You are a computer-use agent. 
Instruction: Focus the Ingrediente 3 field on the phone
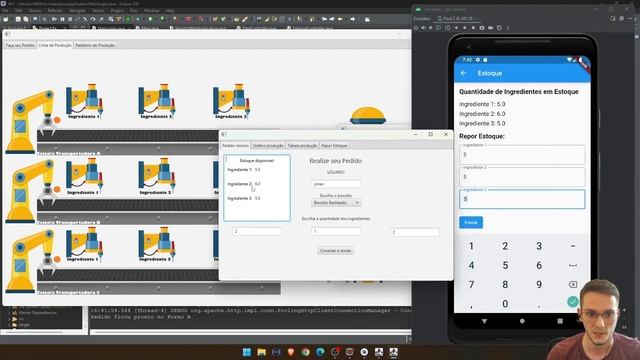point(522,199)
